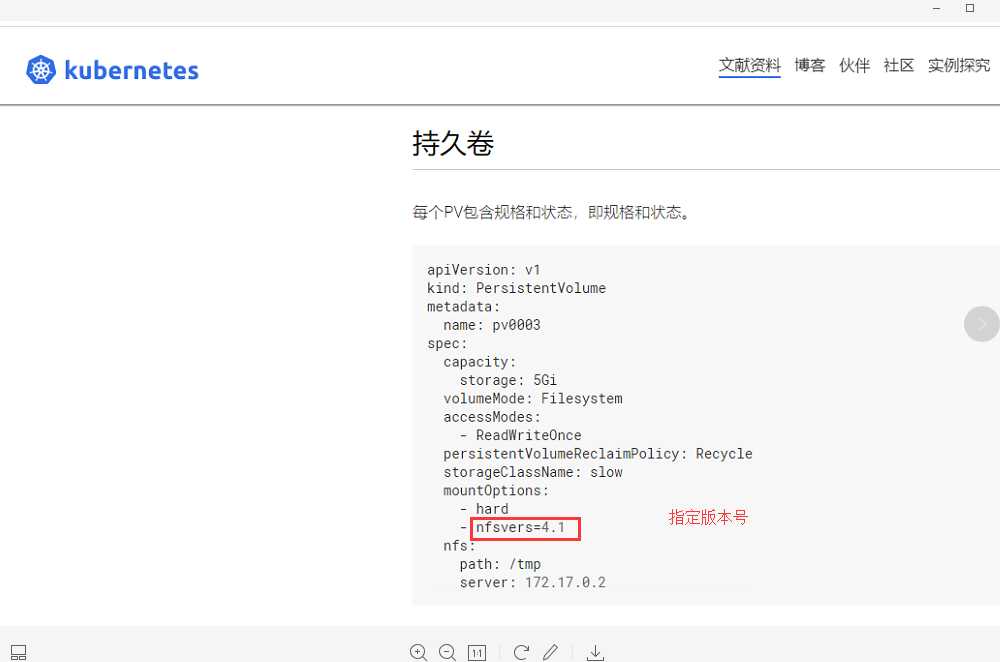The image size is (1000, 662).
Task: Click the line kind: PersistentVolume
Action: [516, 288]
